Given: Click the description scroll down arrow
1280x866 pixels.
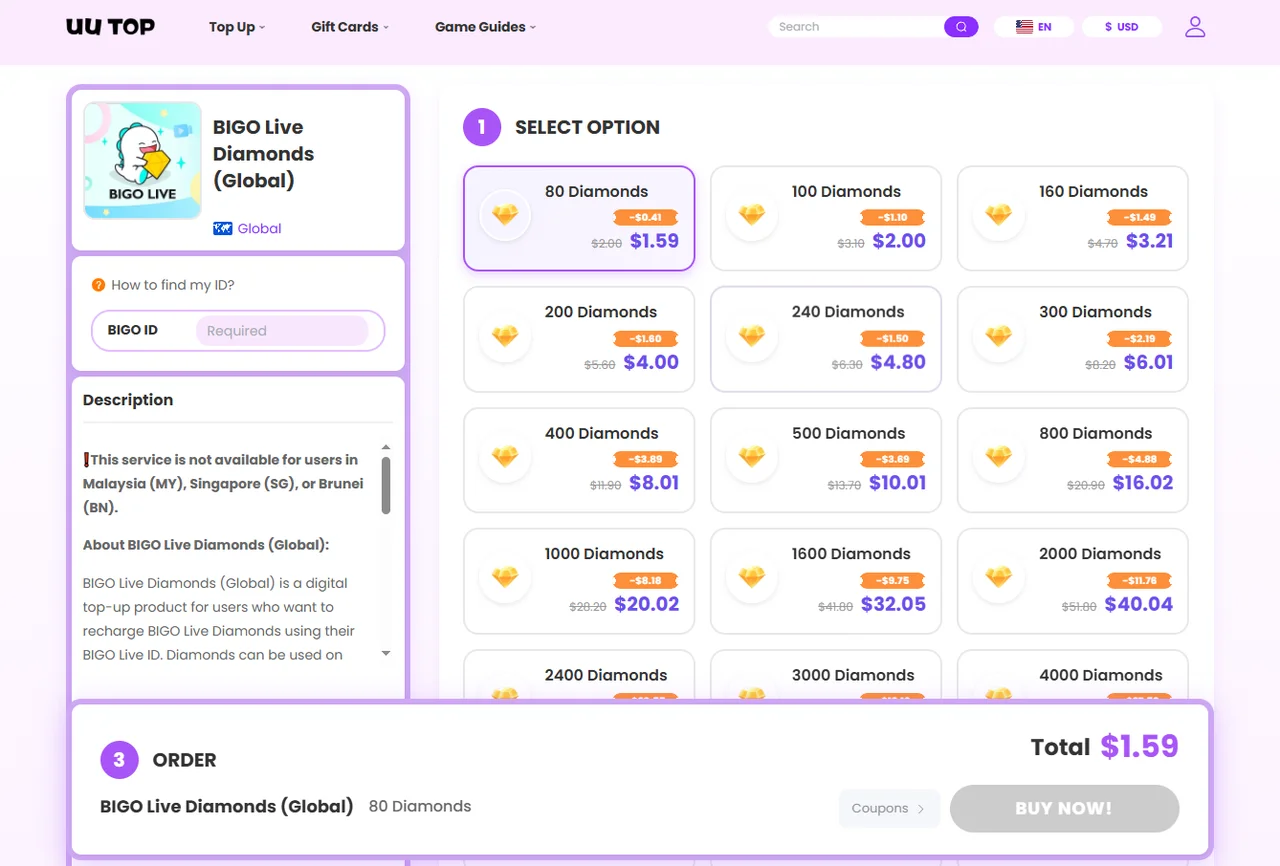Looking at the screenshot, I should pyautogui.click(x=386, y=653).
